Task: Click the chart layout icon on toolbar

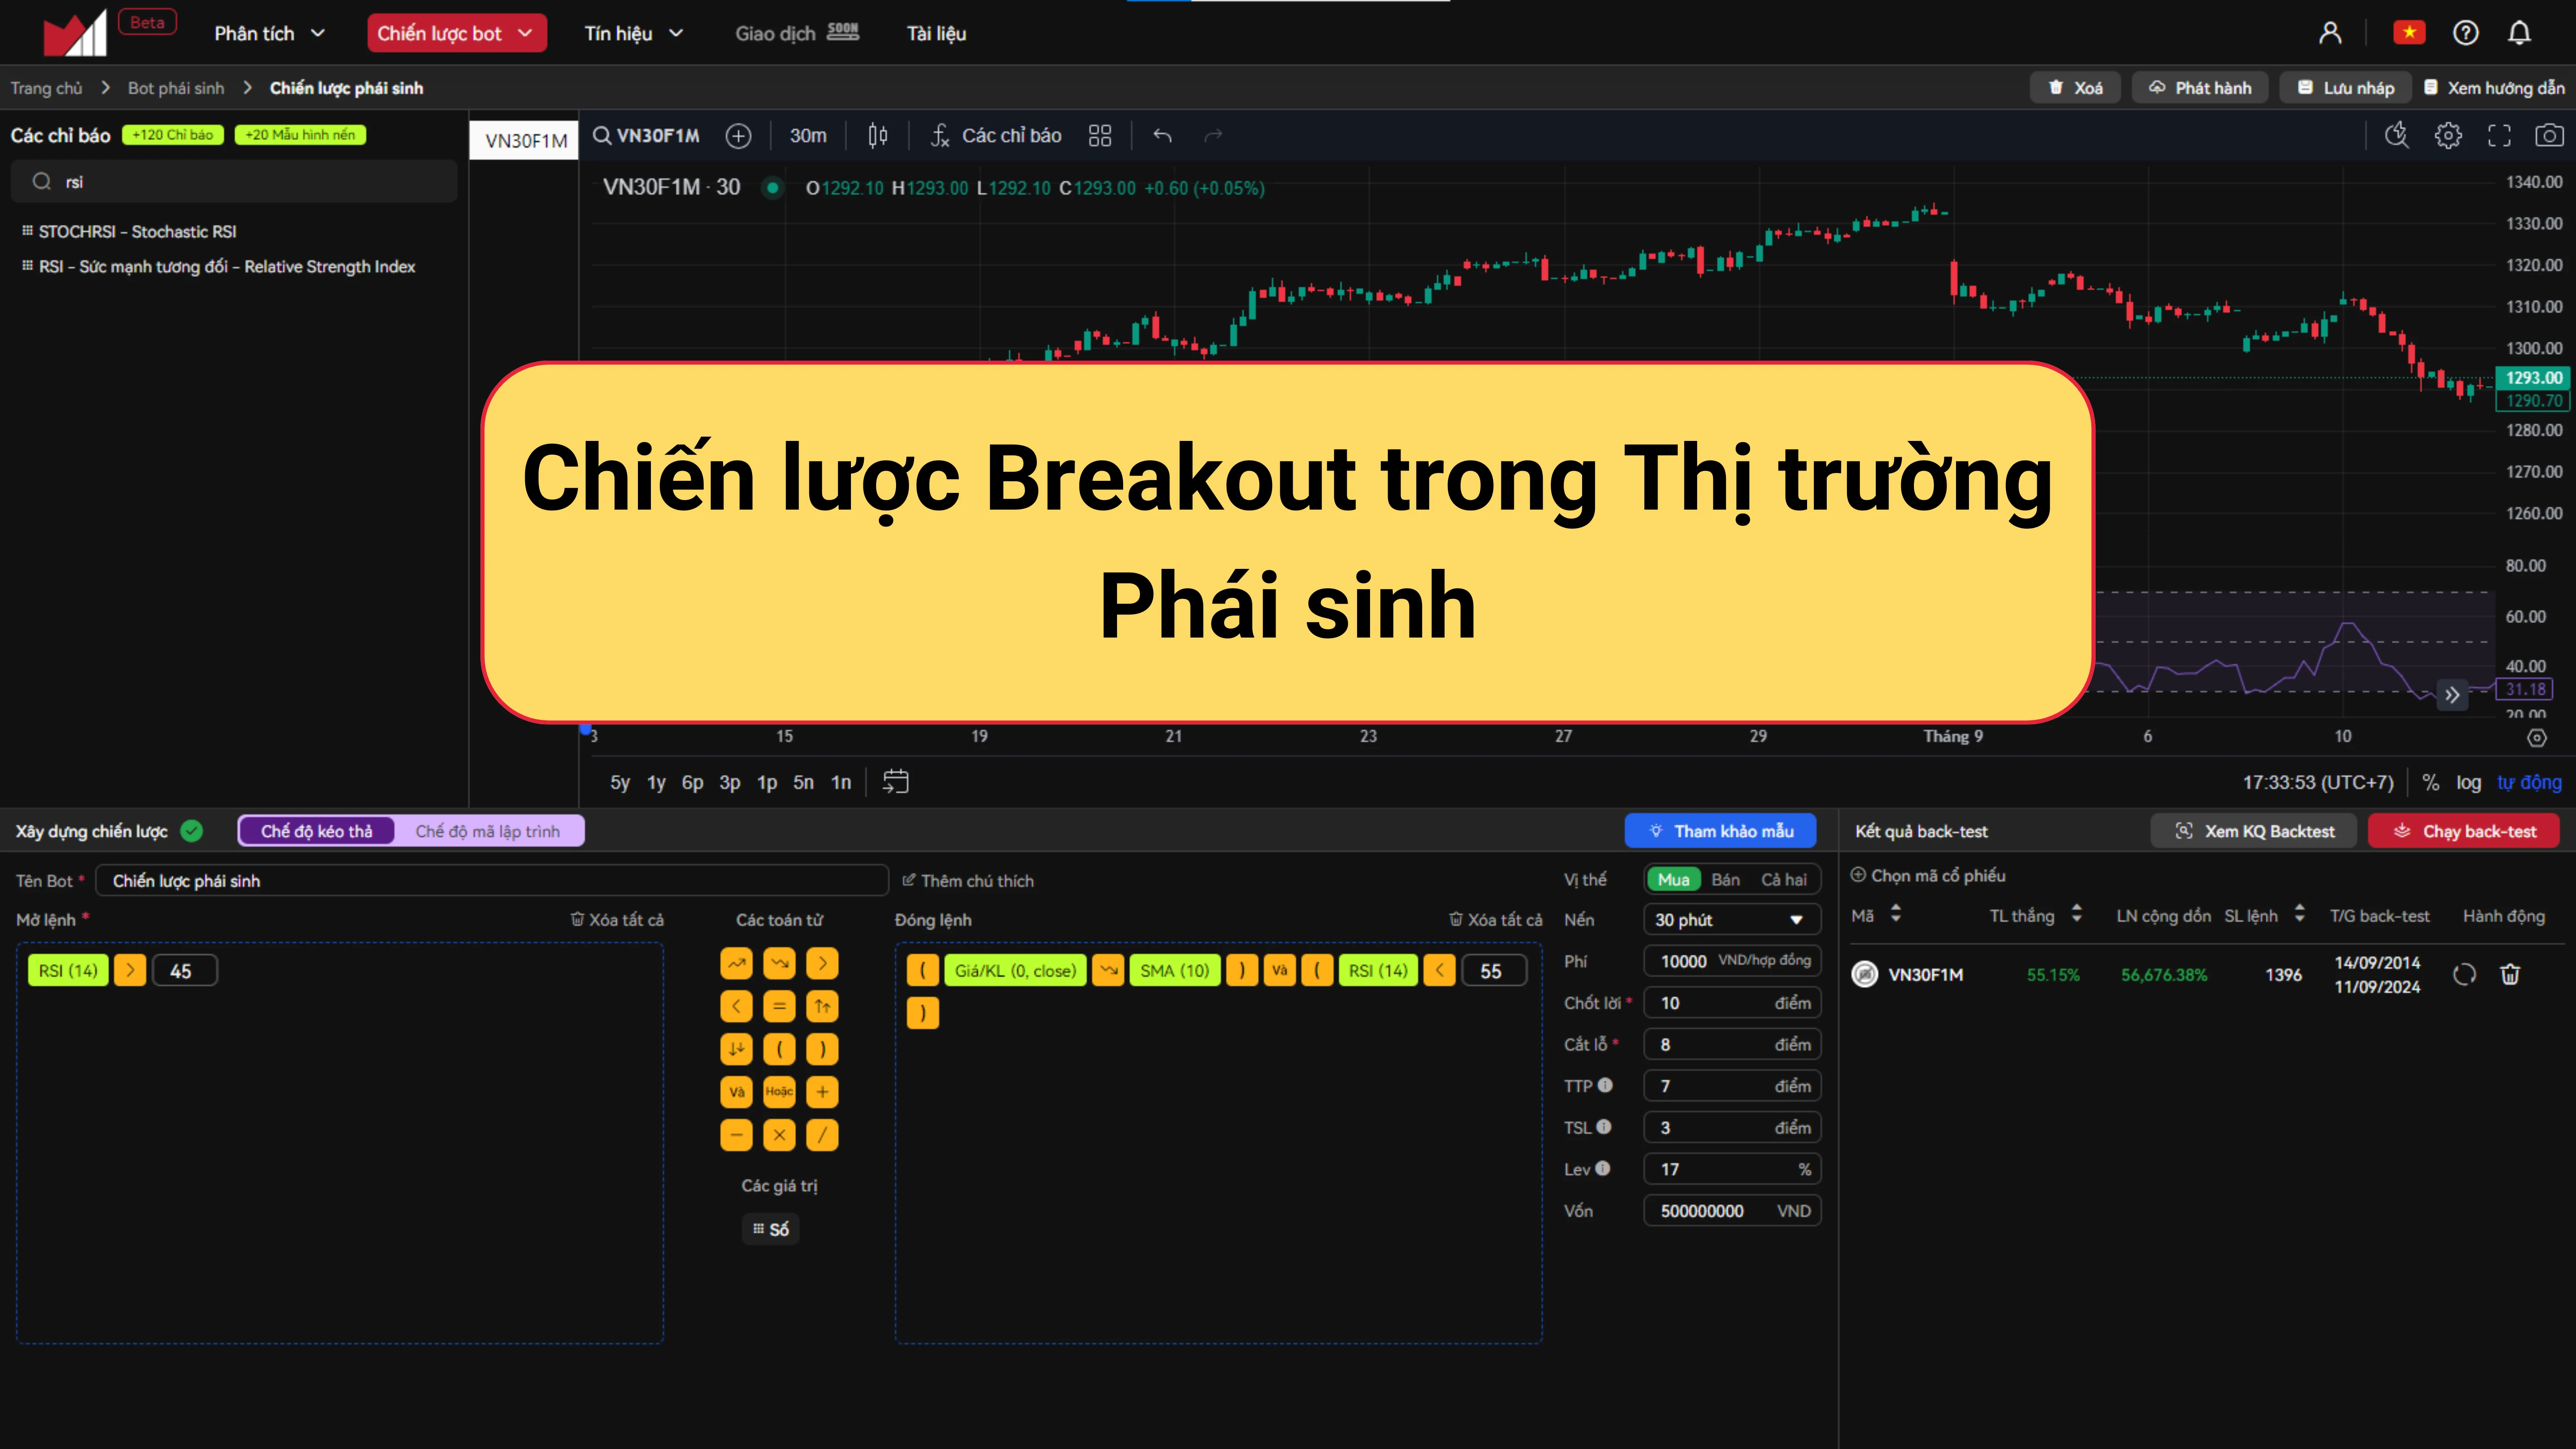Action: [x=1100, y=136]
